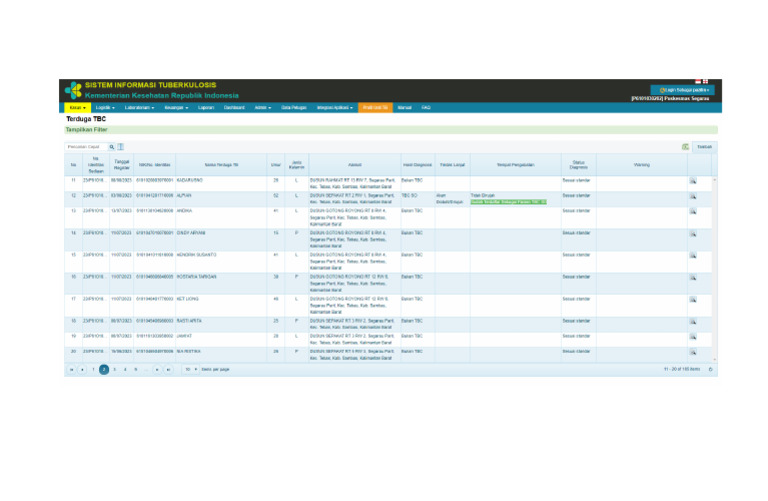This screenshot has height=501, width=768.
Task: Go to last page of results
Action: pos(168,370)
